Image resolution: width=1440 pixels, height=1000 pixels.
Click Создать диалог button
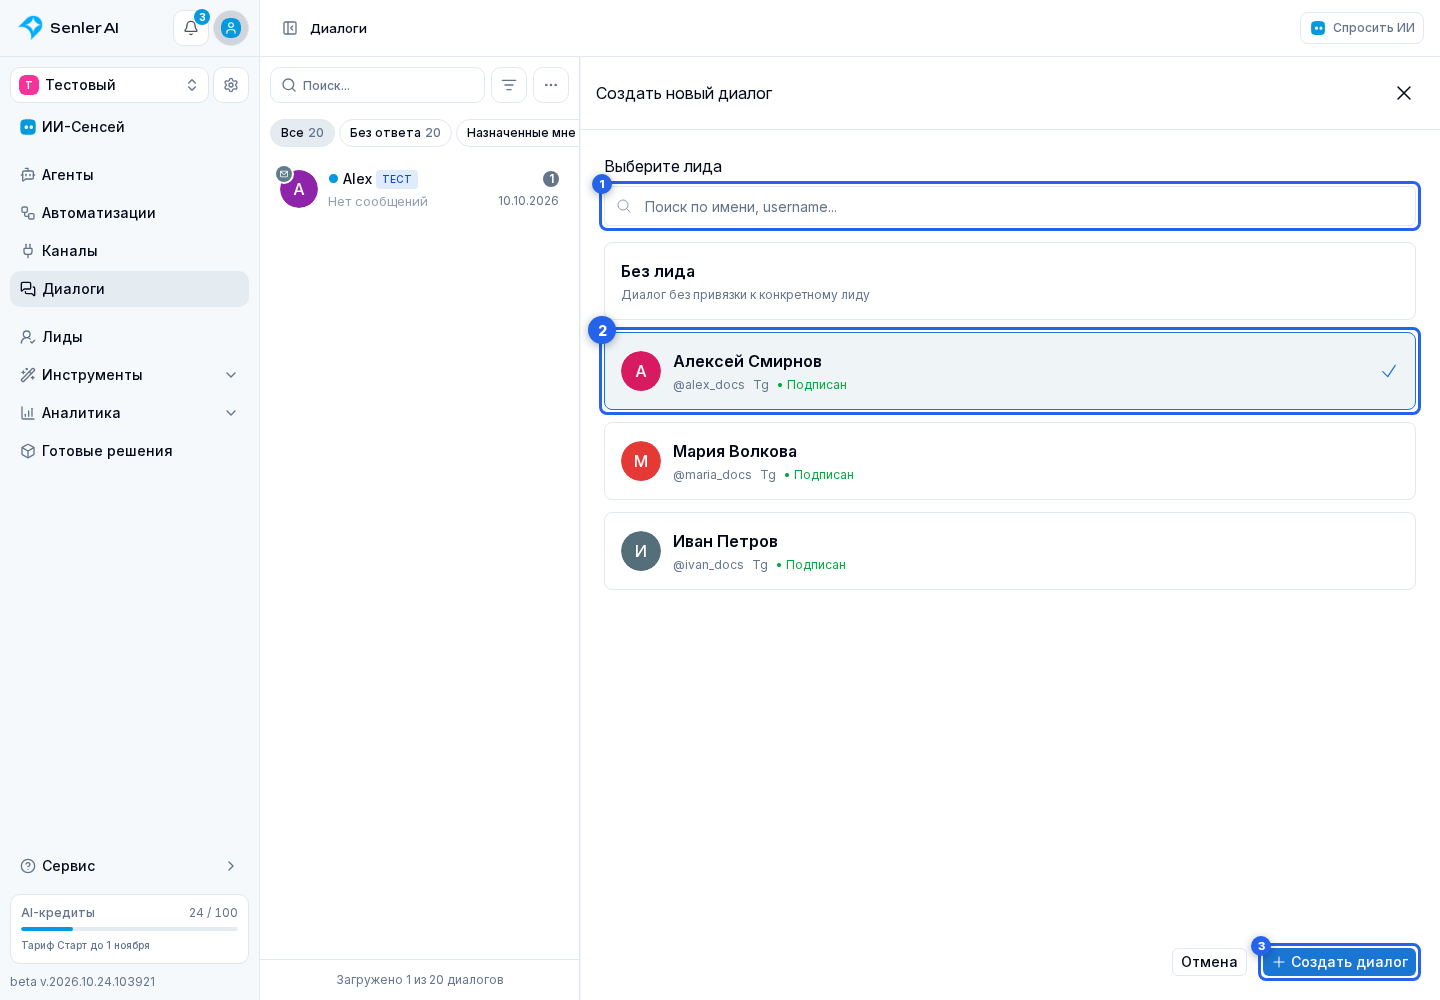(1339, 962)
